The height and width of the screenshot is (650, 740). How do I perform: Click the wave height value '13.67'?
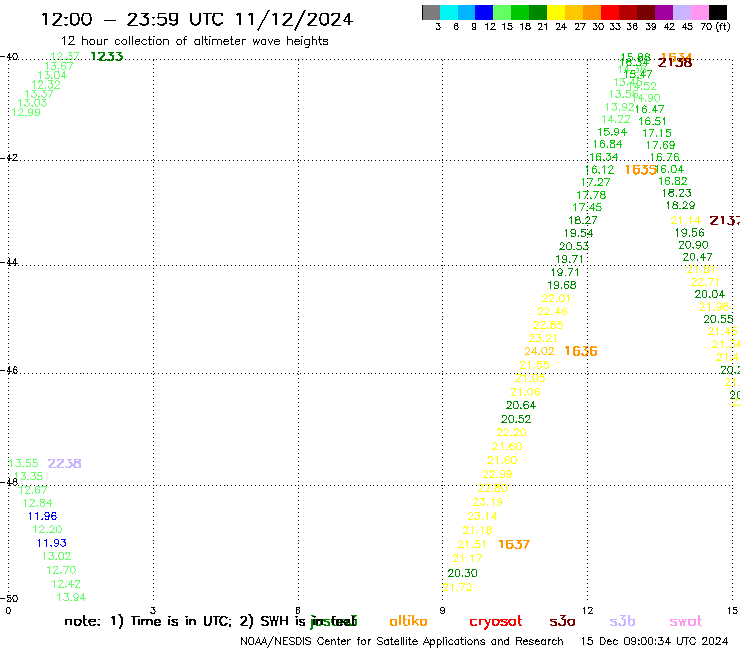point(59,66)
